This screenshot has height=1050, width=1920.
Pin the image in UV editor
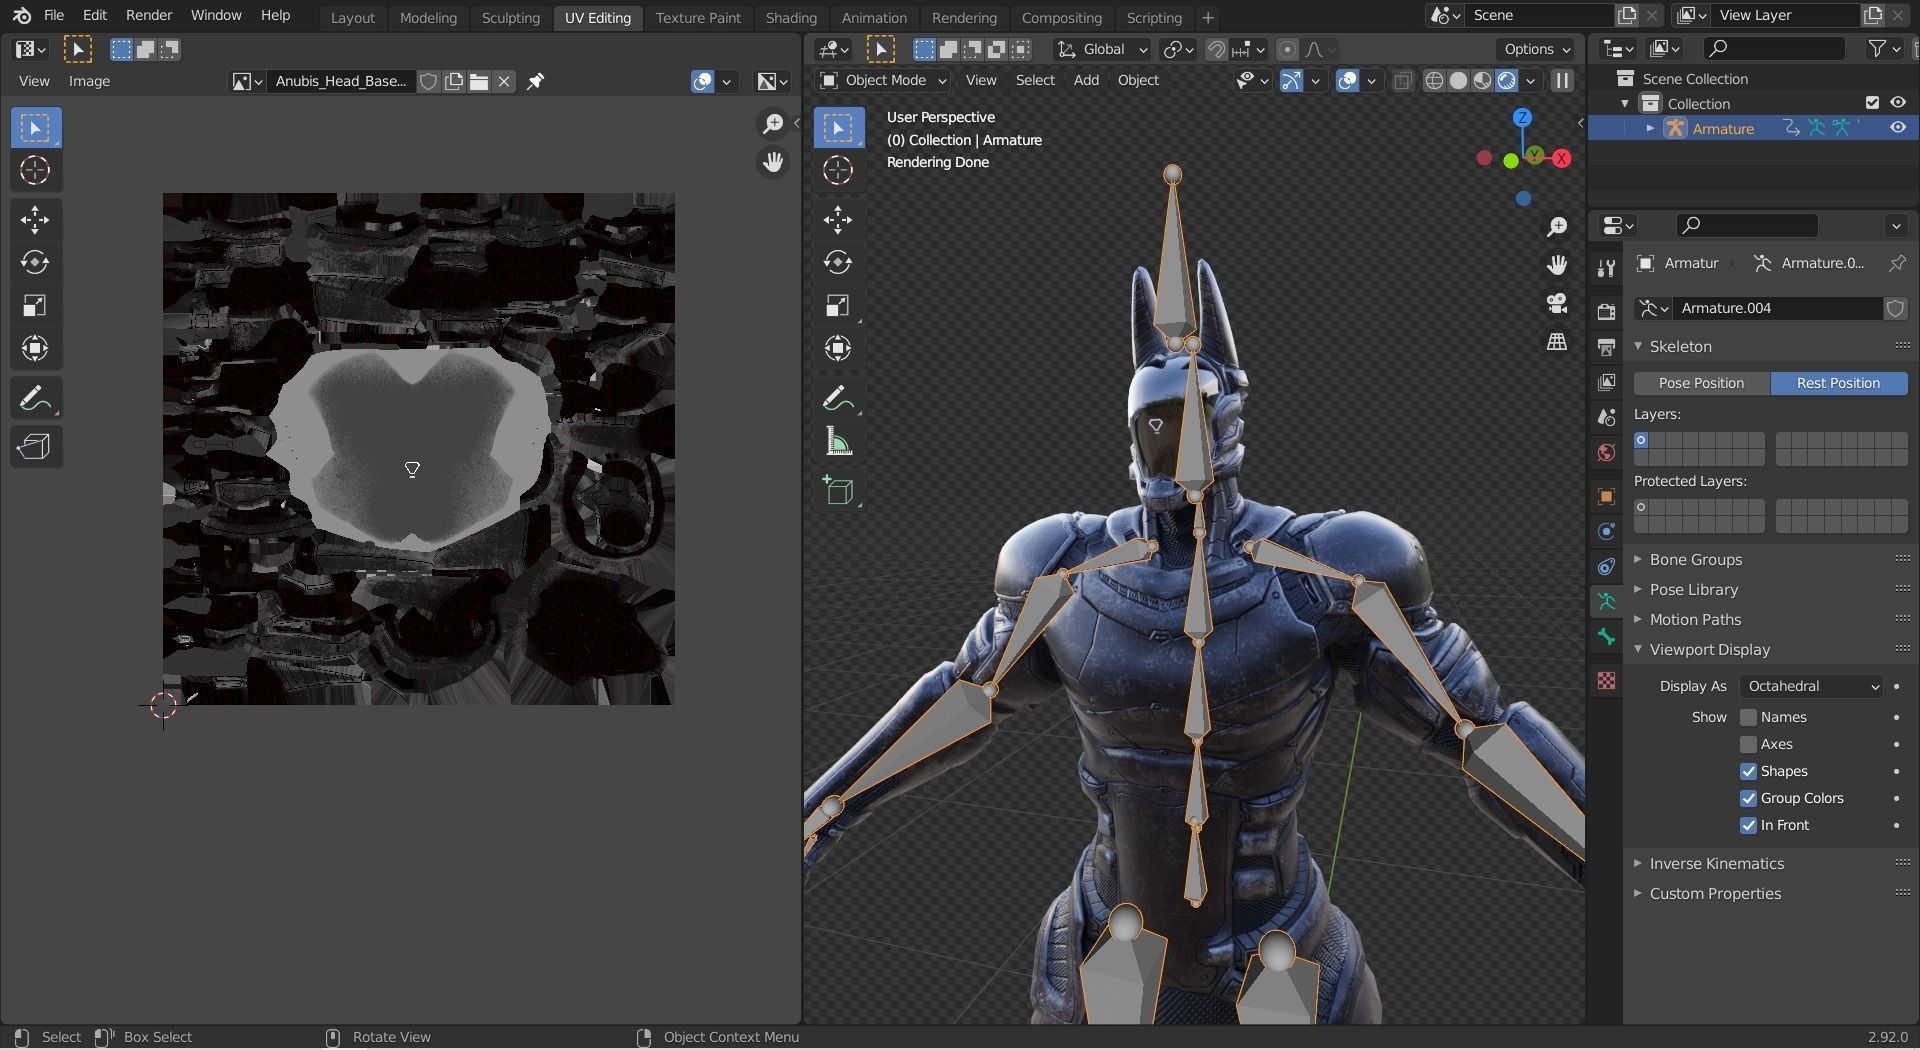click(x=536, y=81)
